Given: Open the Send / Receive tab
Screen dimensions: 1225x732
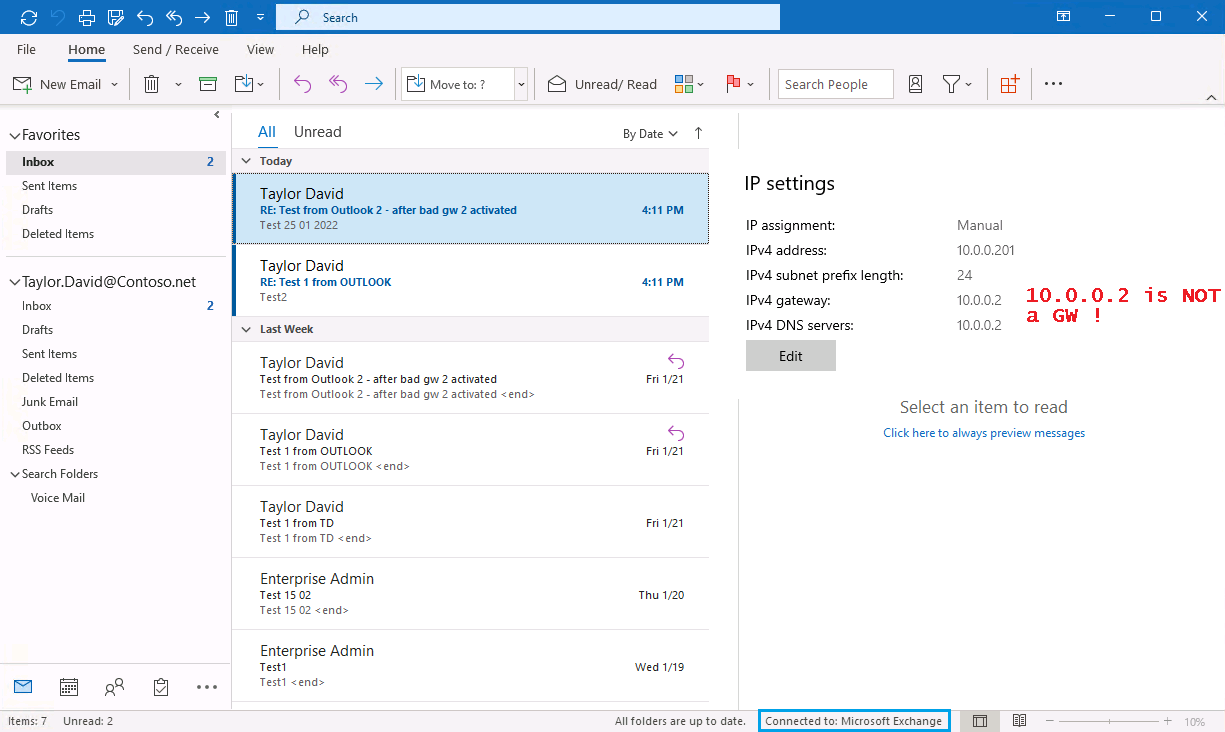Looking at the screenshot, I should click(x=176, y=49).
